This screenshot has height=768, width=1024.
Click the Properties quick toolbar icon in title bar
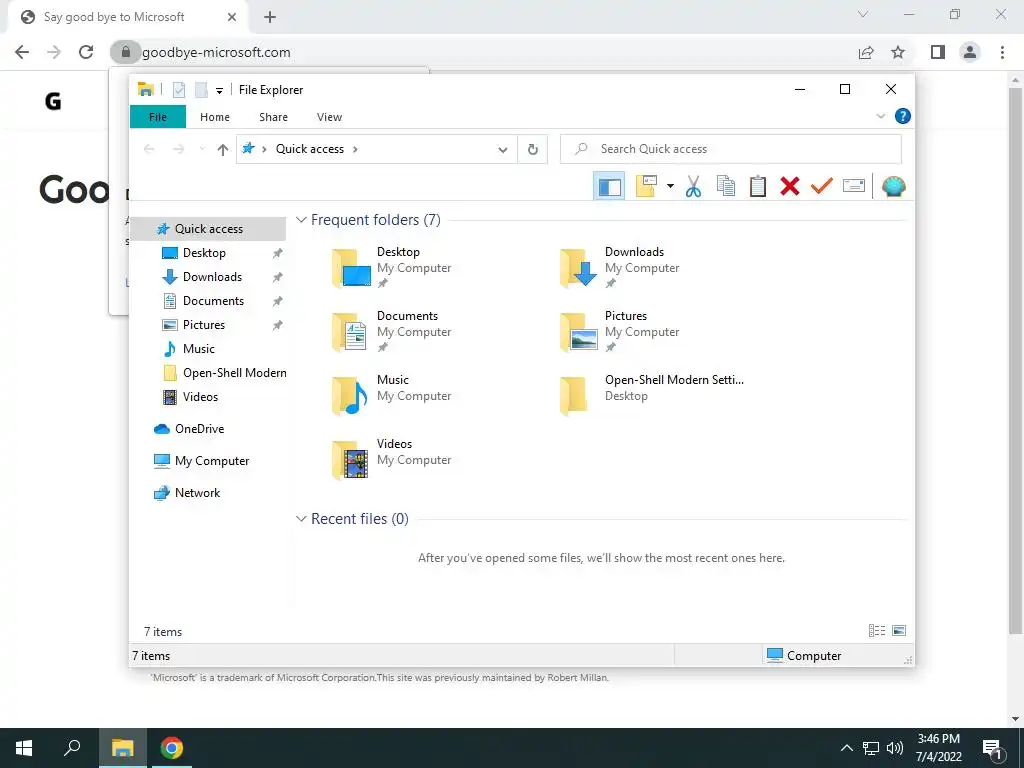pos(179,90)
